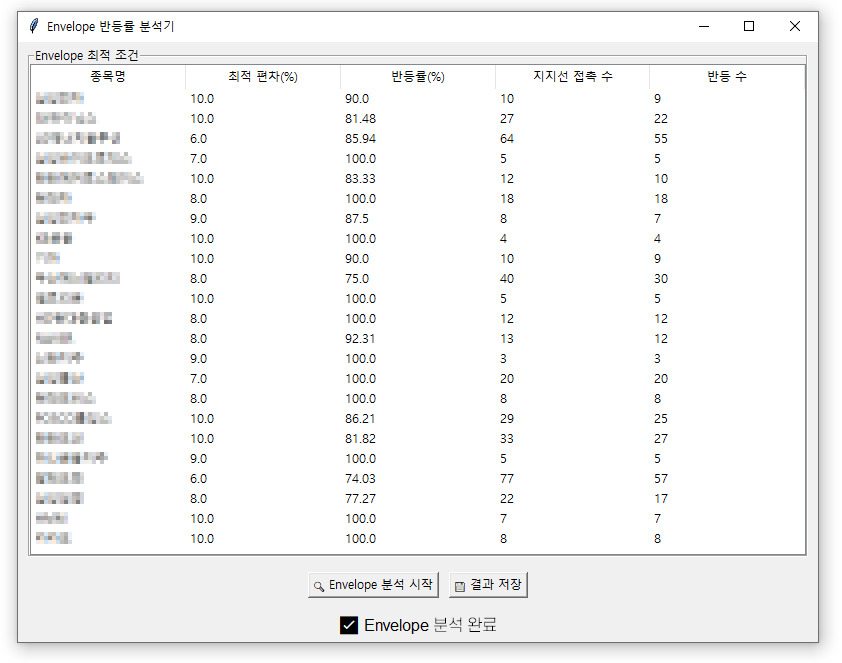Save results with 결과 저장 button
Screen dimensions: 842x663
(488, 585)
